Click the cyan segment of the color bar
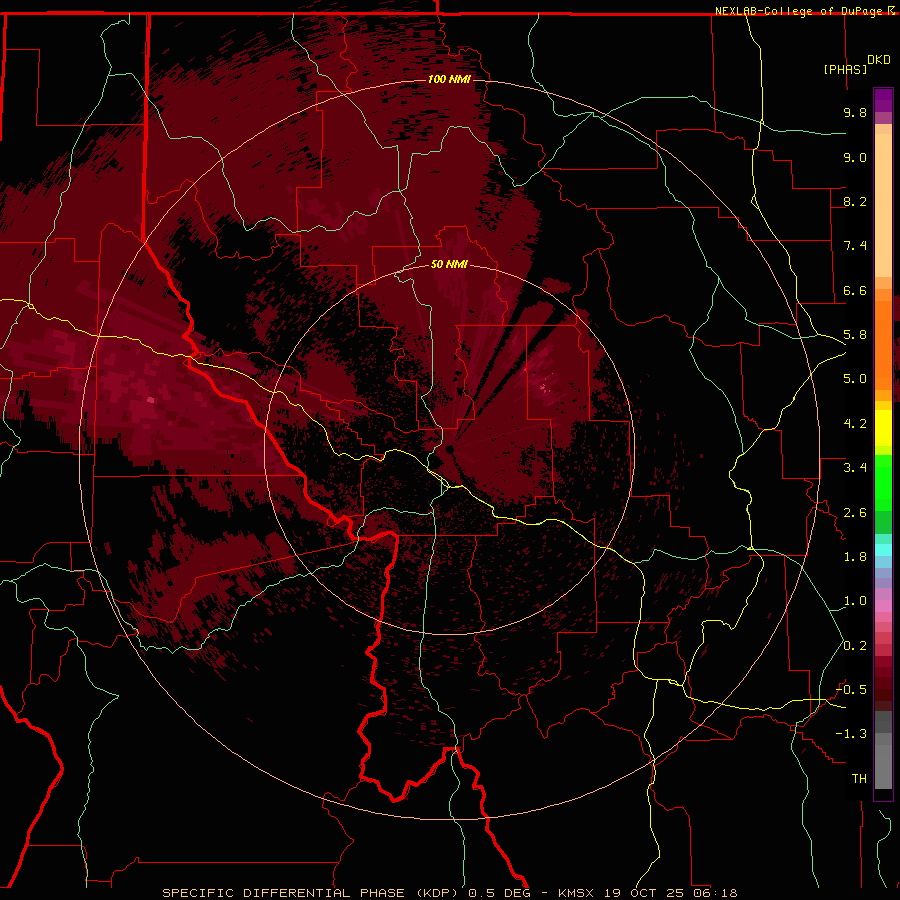Image resolution: width=900 pixels, height=900 pixels. (883, 549)
